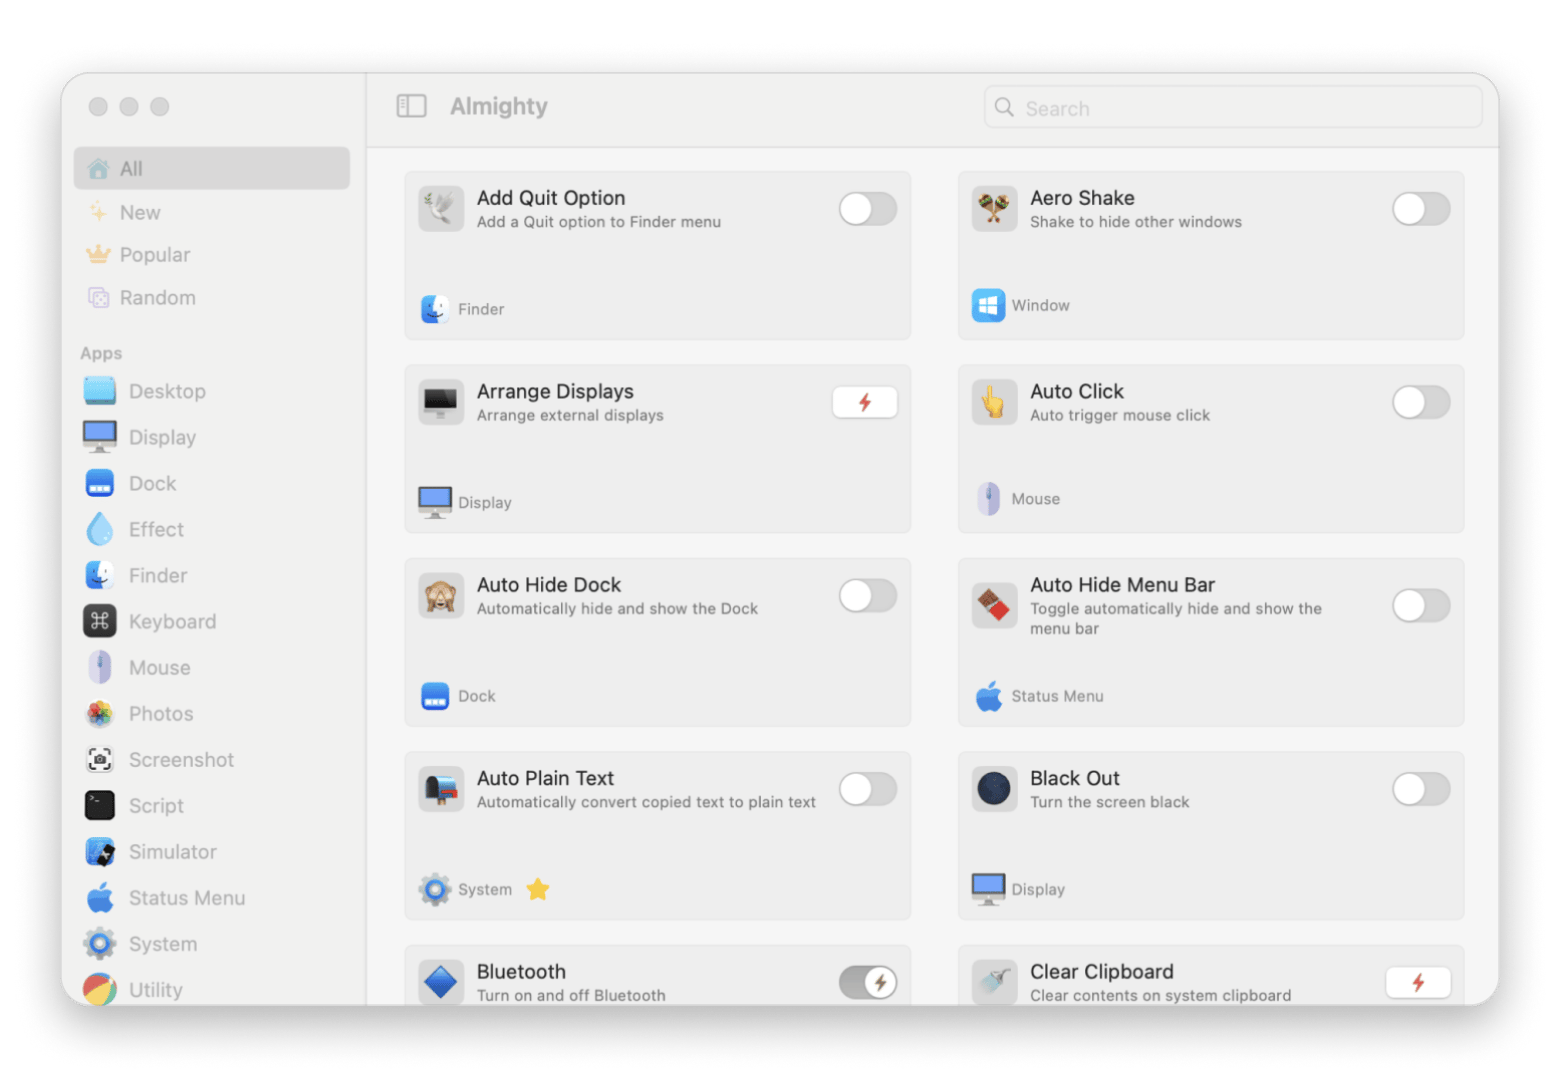The image size is (1560, 1086).
Task: Open the Simulator icon in sidebar
Action: (100, 852)
